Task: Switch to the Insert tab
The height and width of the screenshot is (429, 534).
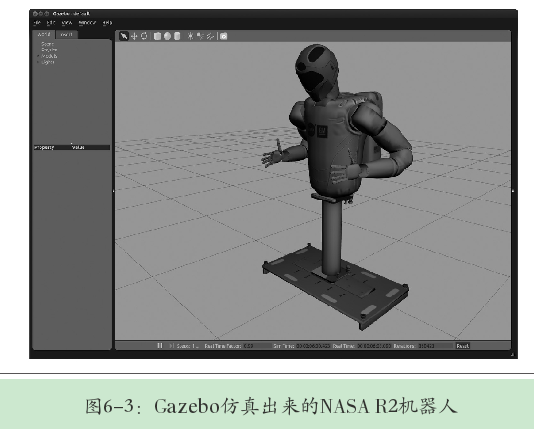Action: click(x=66, y=34)
